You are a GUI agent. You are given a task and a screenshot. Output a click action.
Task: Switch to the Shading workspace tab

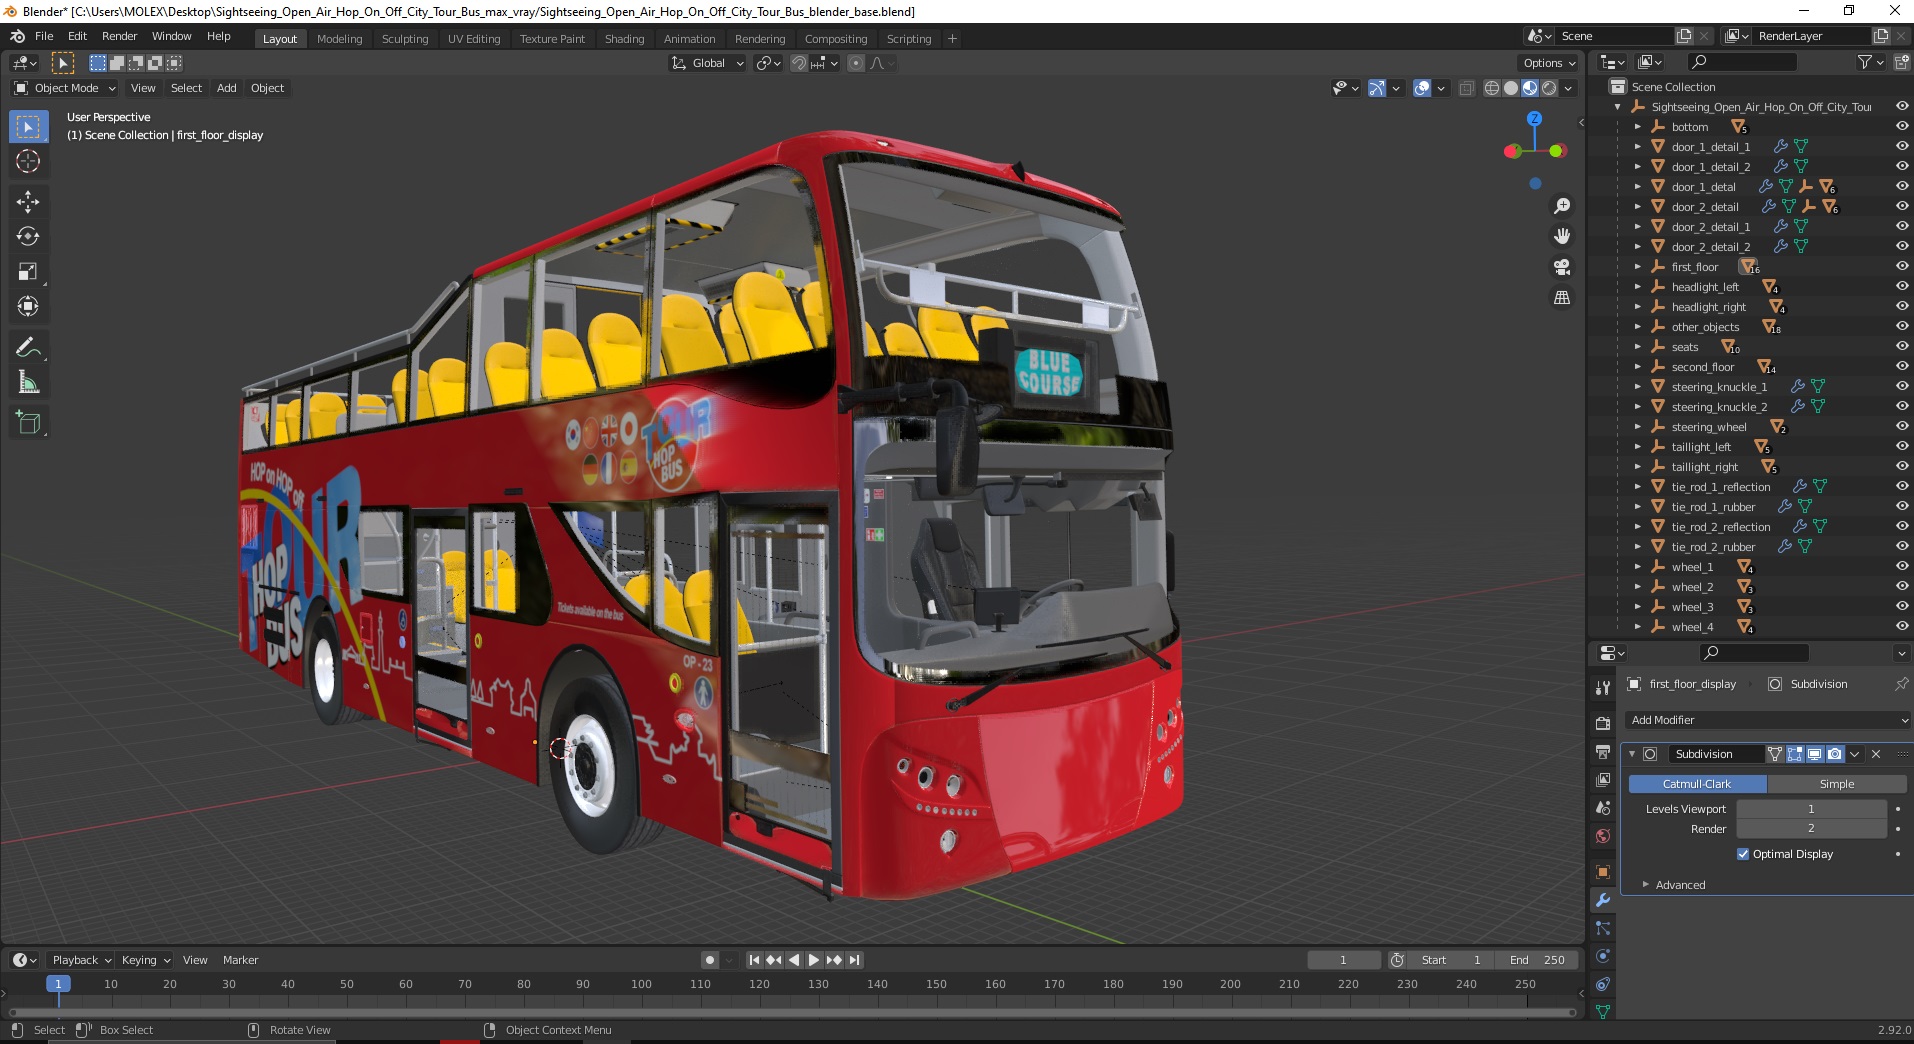coord(624,39)
